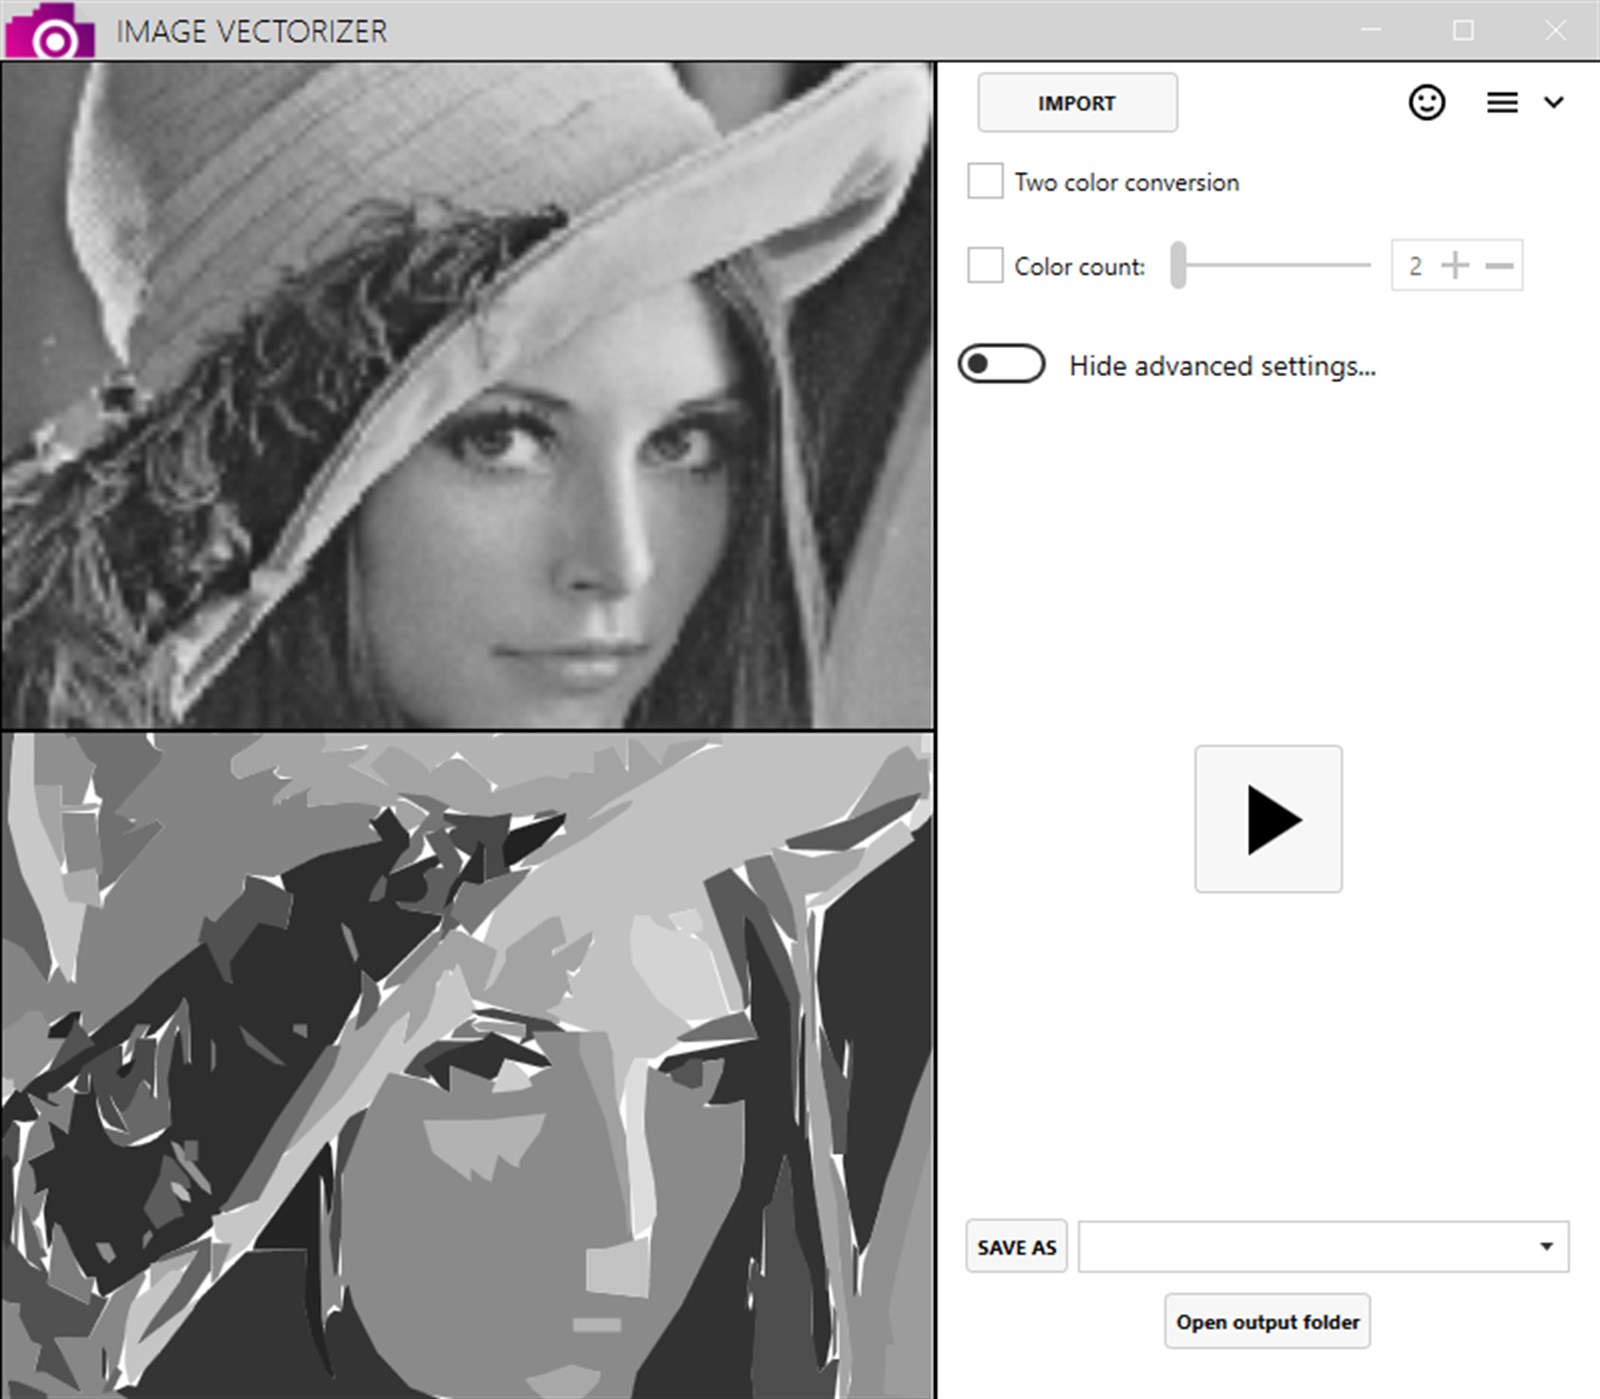Click the Open output folder button
1600x1399 pixels.
click(1267, 1322)
